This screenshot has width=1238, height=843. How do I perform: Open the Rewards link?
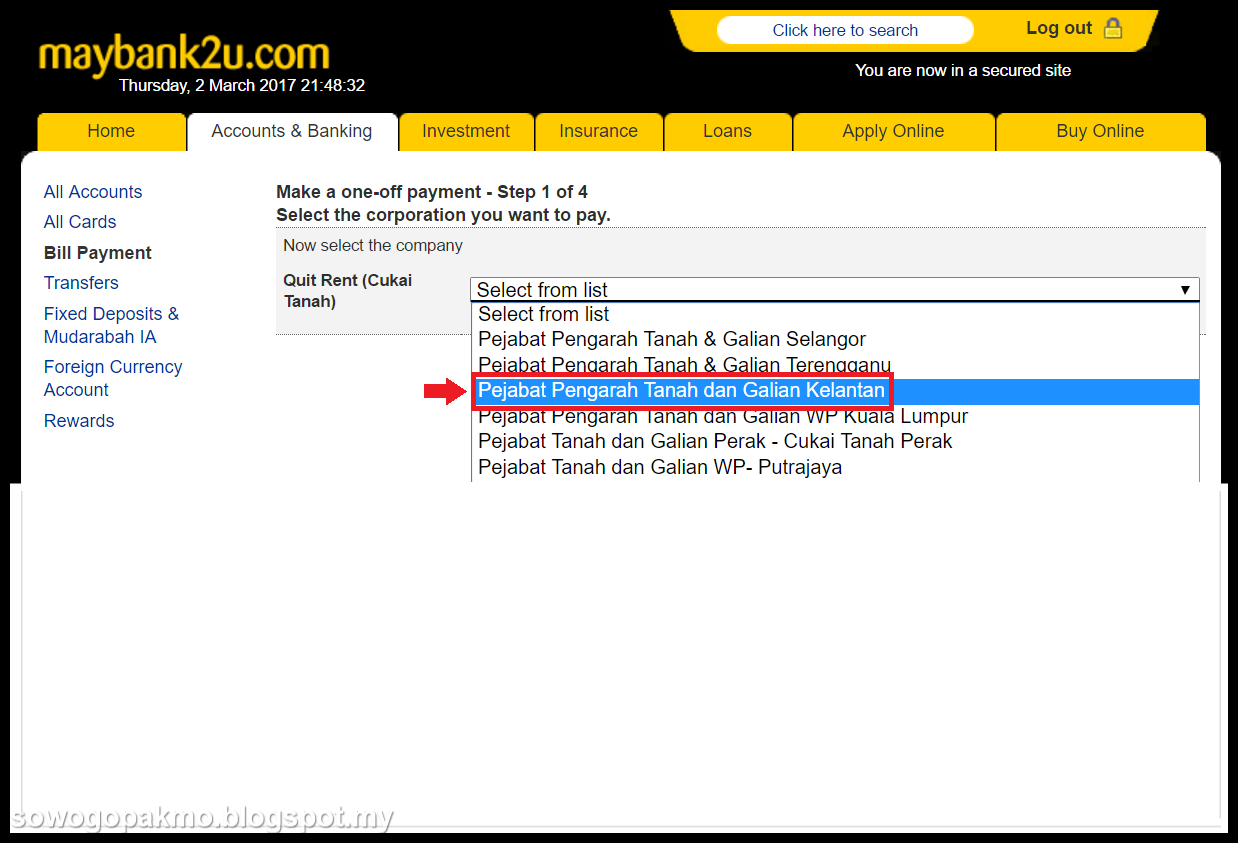[79, 421]
